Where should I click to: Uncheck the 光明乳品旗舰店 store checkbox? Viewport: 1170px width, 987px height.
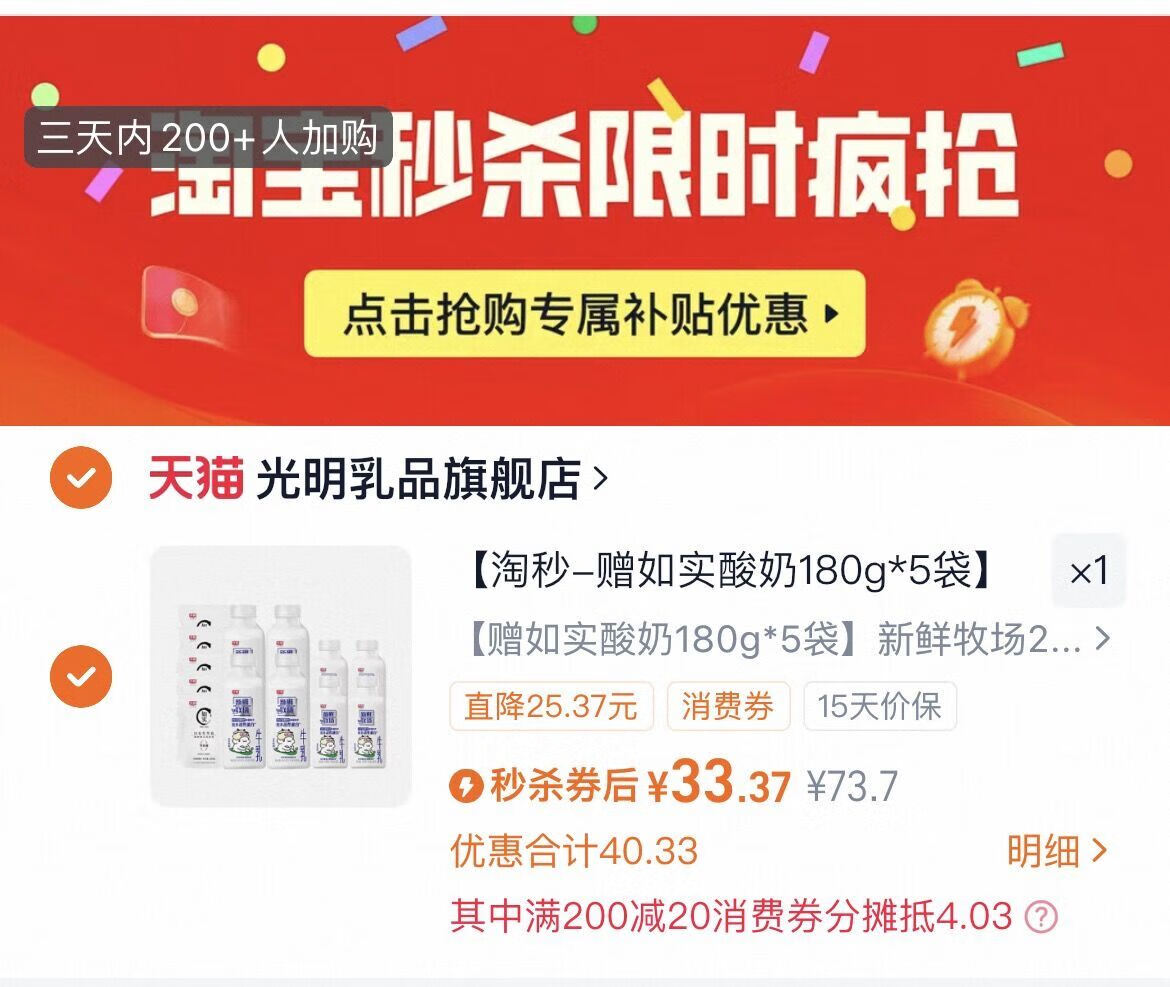[81, 477]
